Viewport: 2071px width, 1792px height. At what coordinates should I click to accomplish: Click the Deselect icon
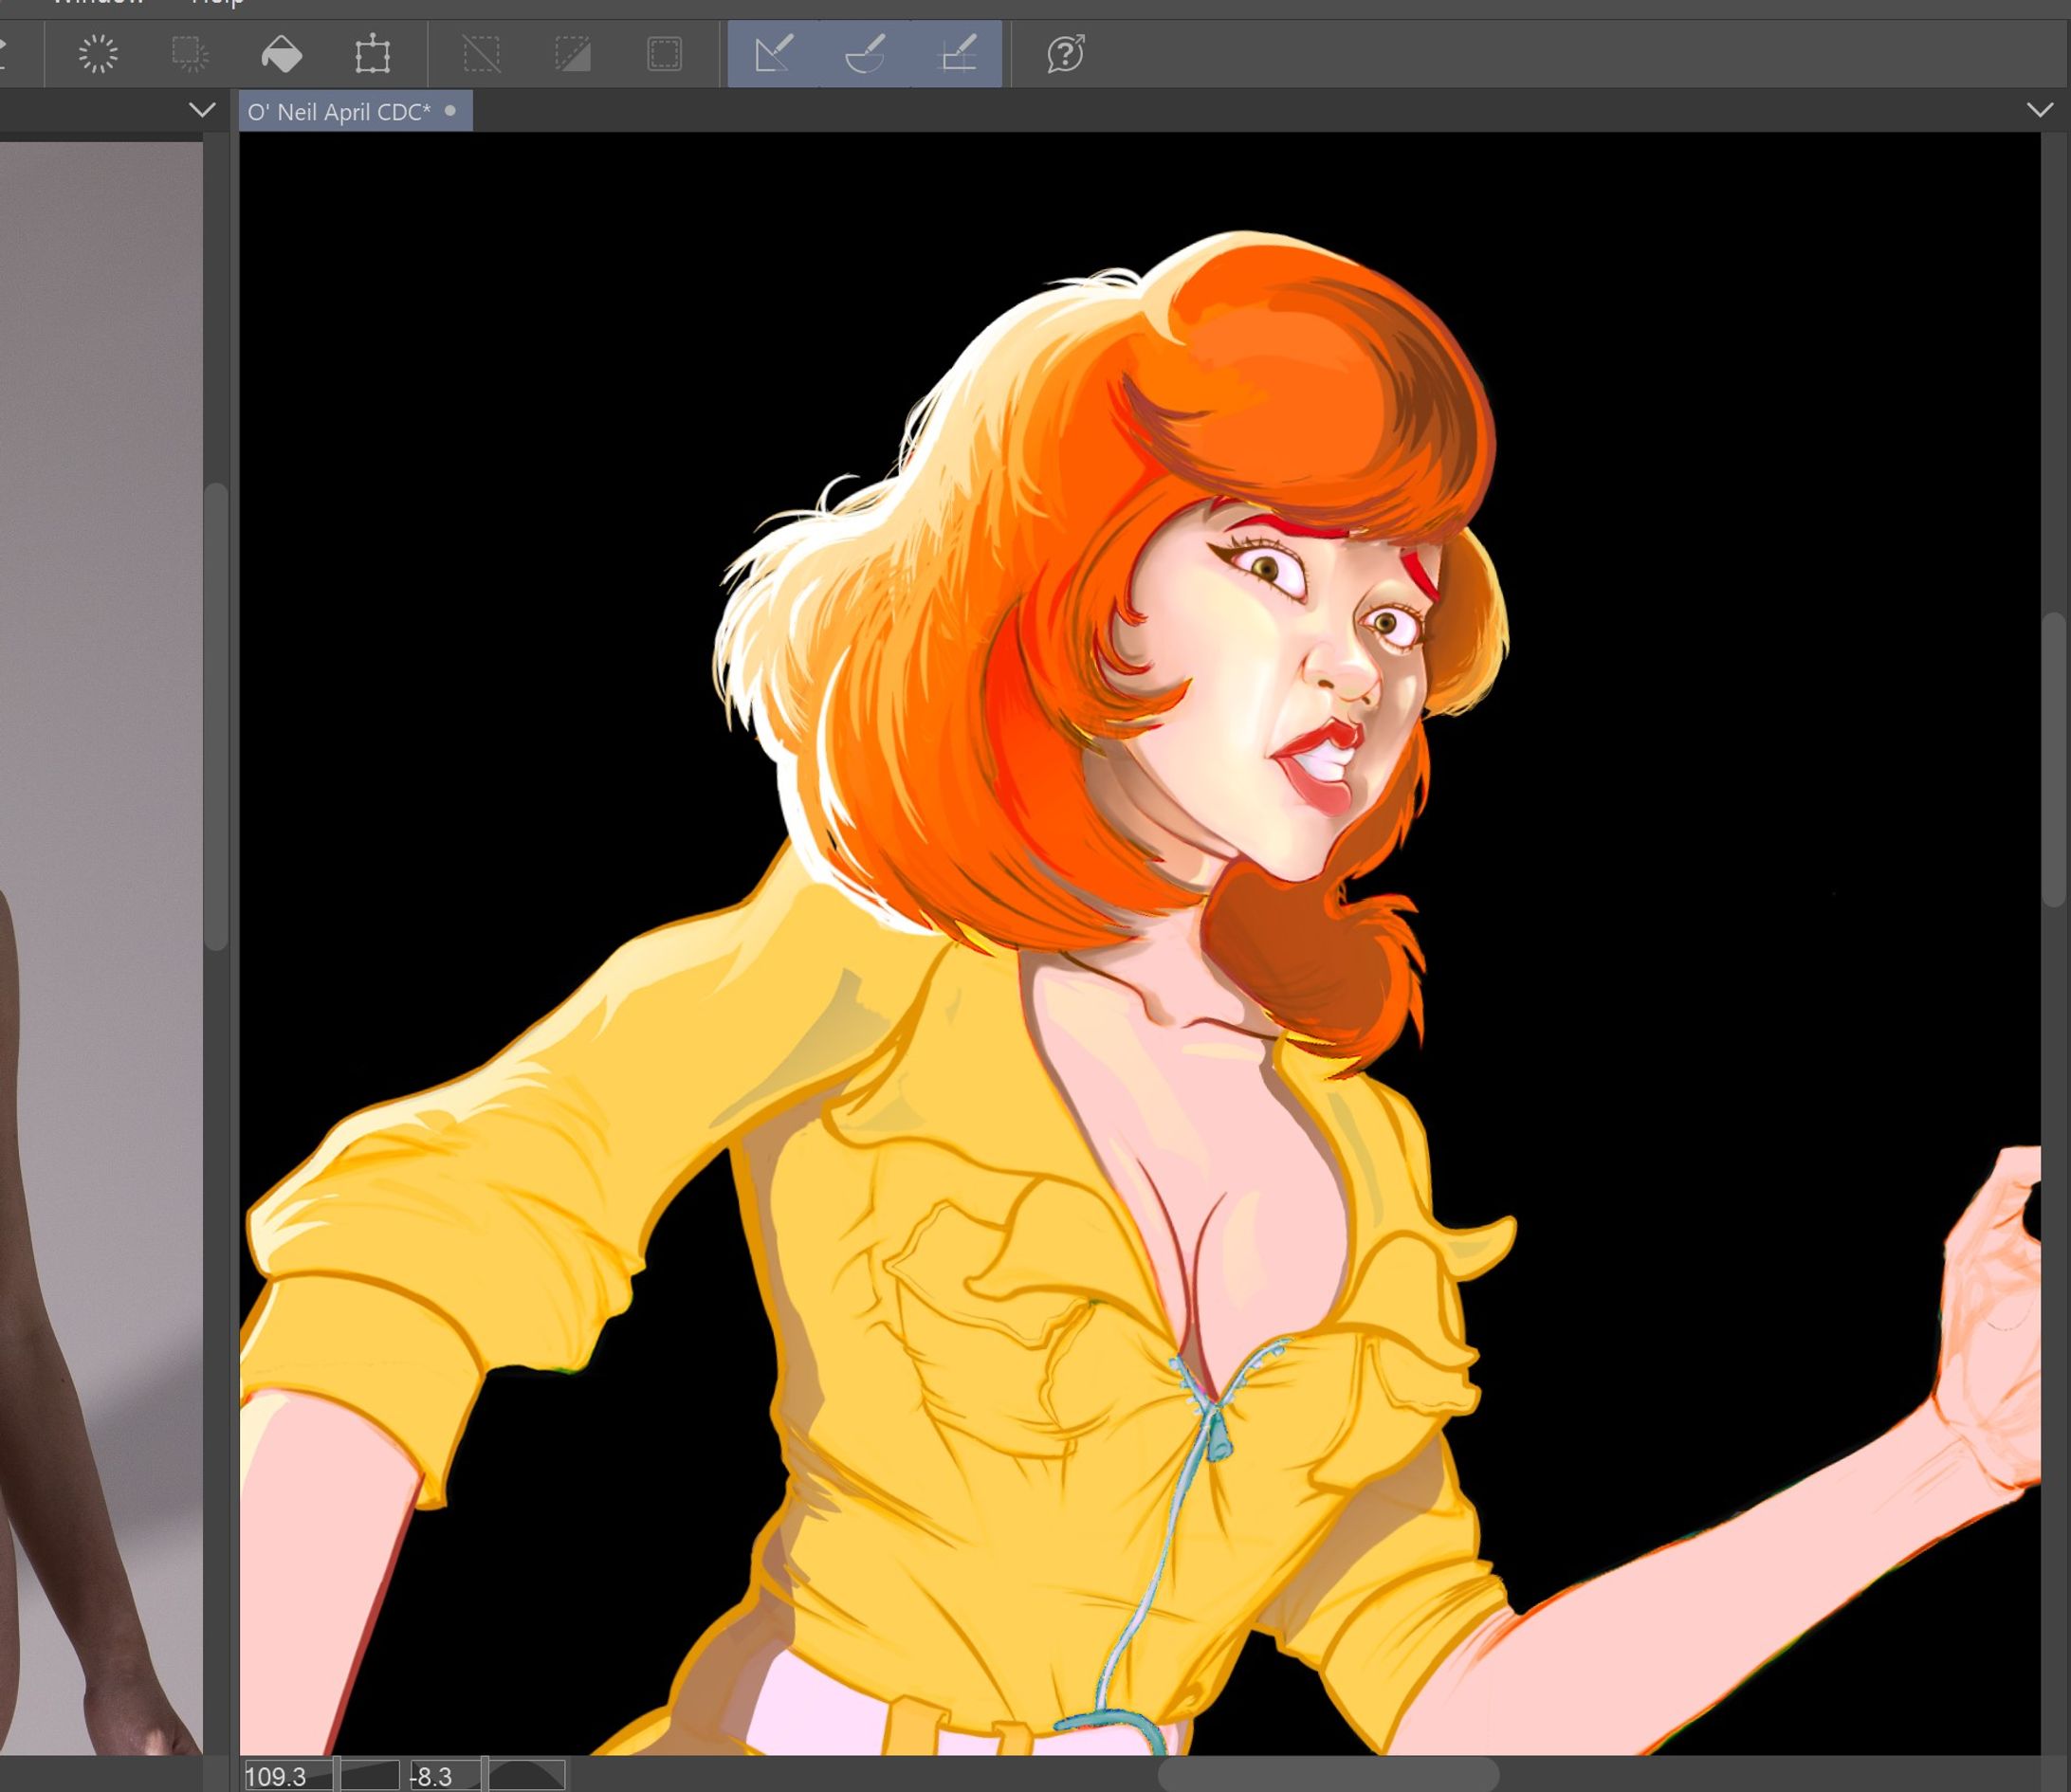pos(481,54)
